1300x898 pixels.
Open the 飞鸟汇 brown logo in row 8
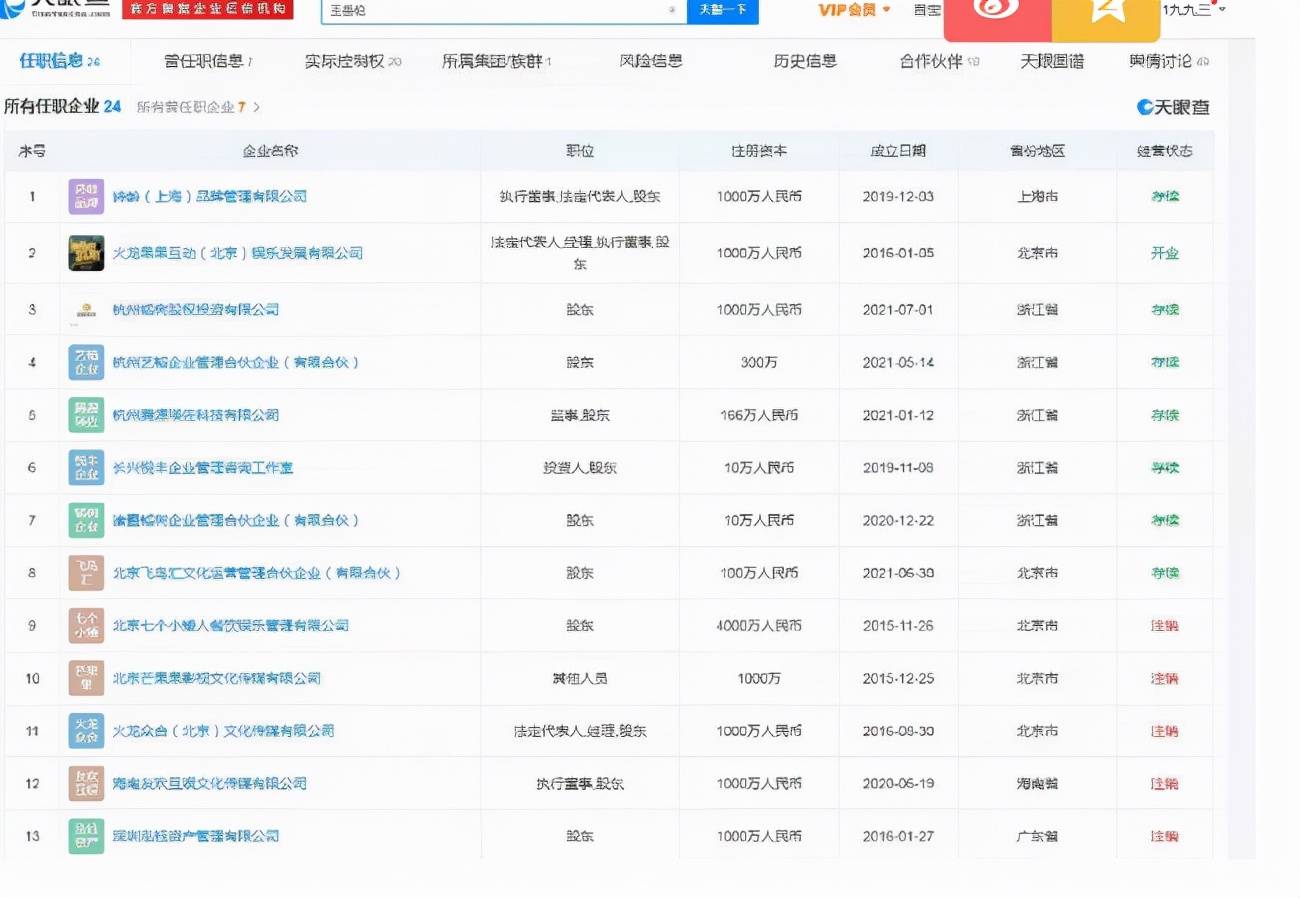point(86,573)
